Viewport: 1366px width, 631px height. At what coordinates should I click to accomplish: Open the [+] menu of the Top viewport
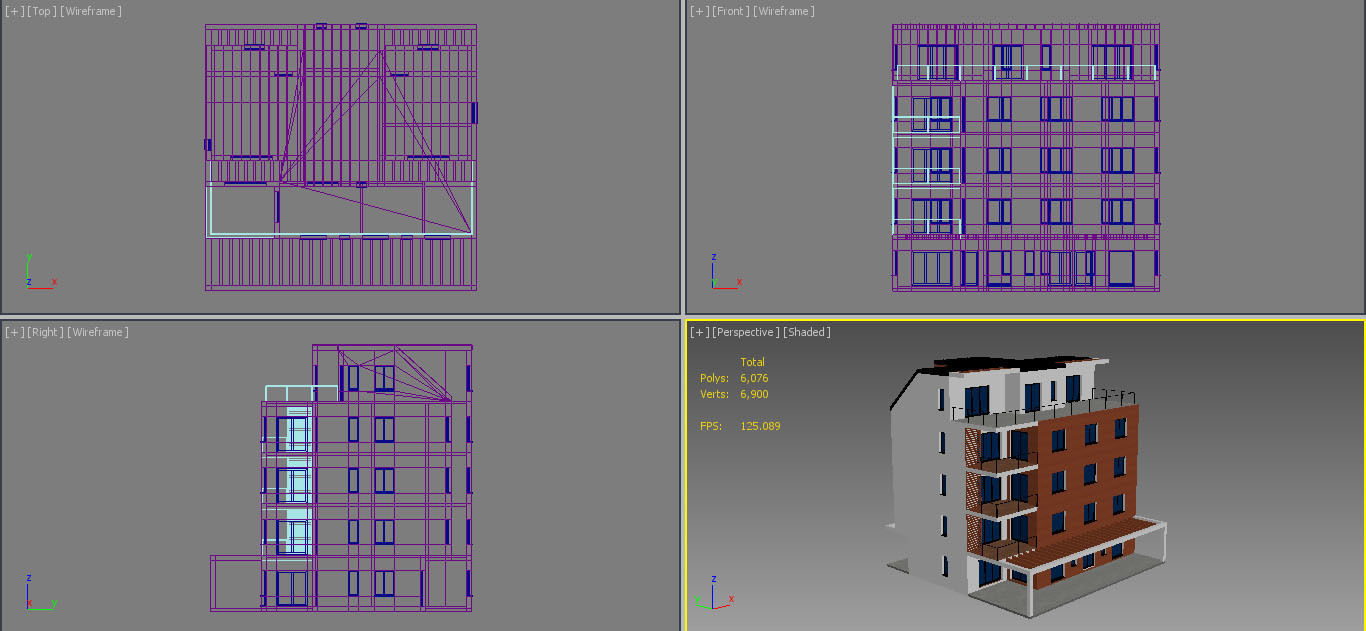point(14,11)
